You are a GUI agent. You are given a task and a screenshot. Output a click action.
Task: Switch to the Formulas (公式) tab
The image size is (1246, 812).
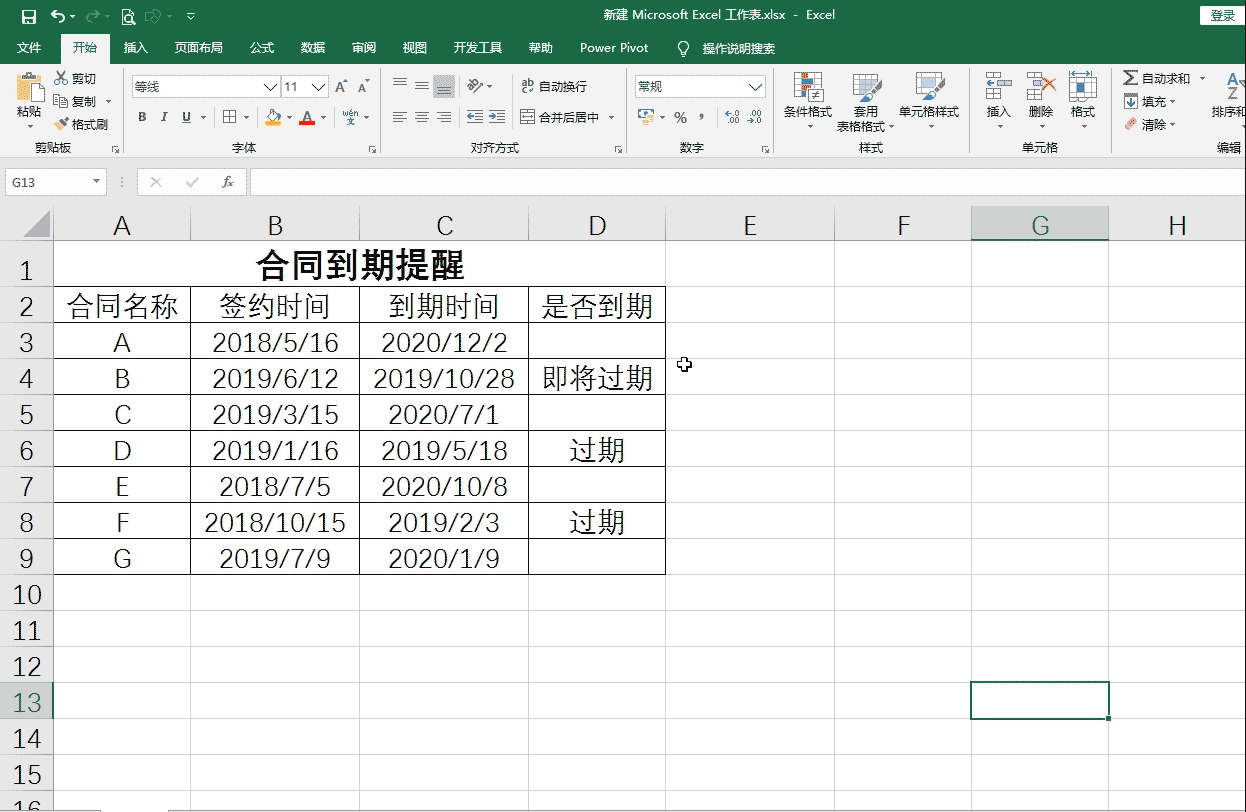262,48
